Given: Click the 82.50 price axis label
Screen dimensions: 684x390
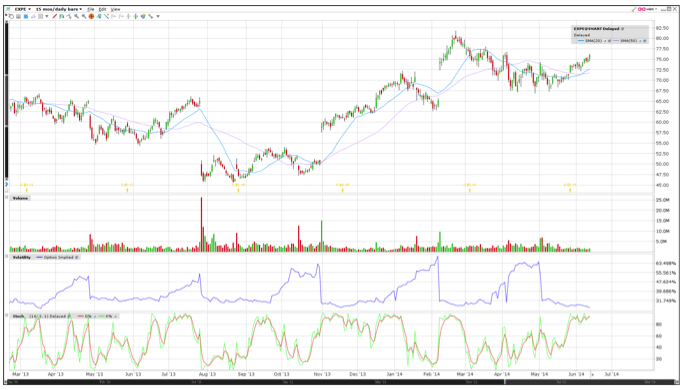Looking at the screenshot, I should pos(662,27).
